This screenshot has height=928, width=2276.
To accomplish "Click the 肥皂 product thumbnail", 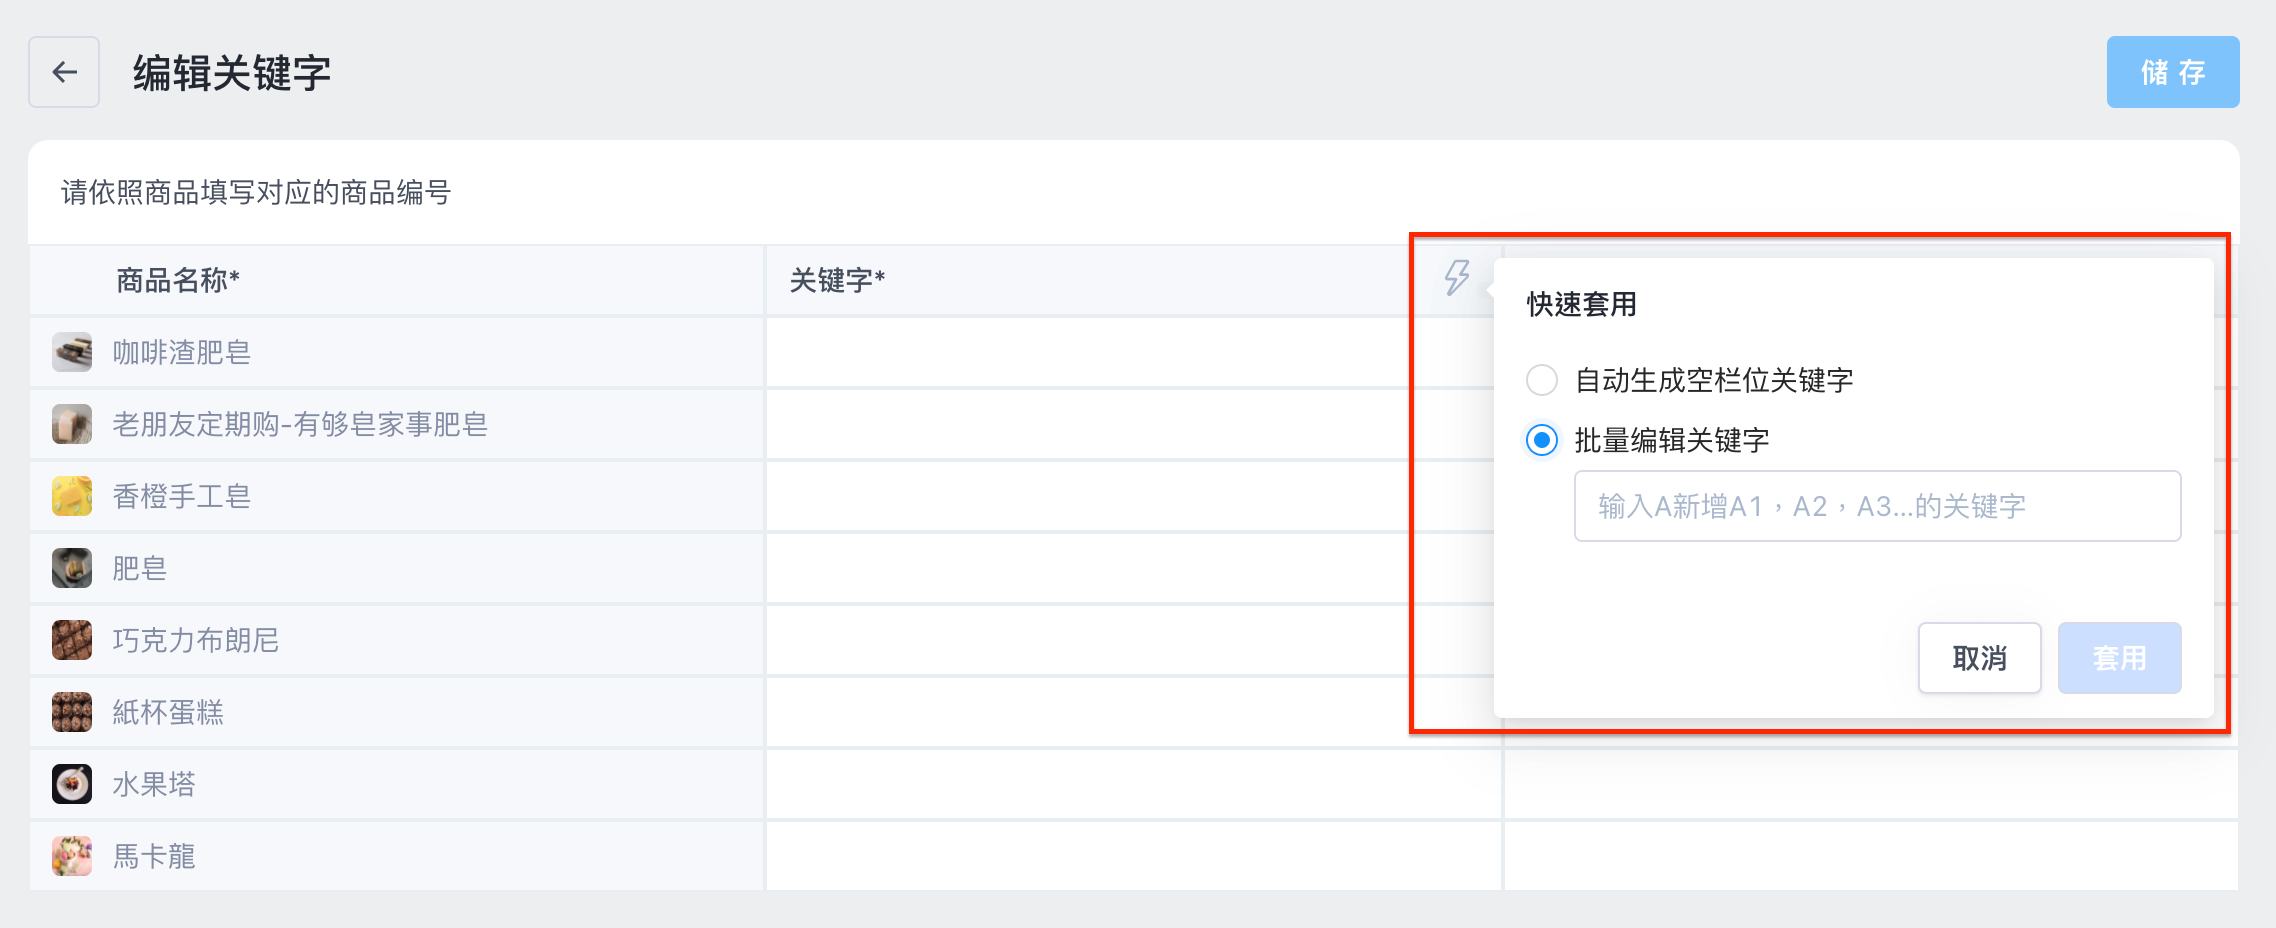I will click(72, 568).
